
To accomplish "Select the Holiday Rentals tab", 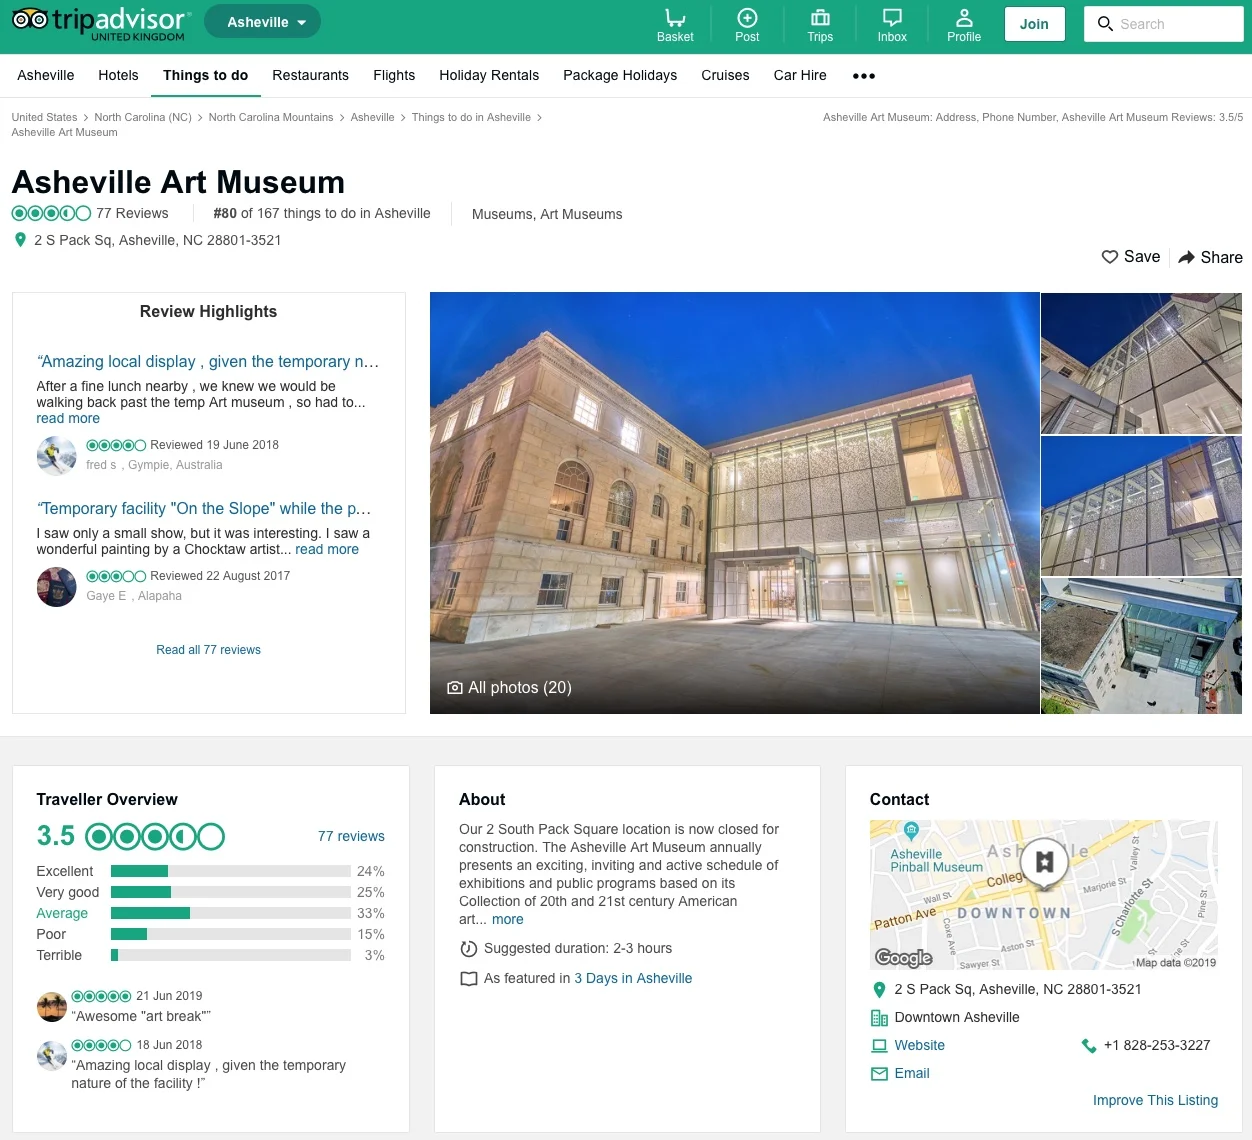I will [x=489, y=76].
